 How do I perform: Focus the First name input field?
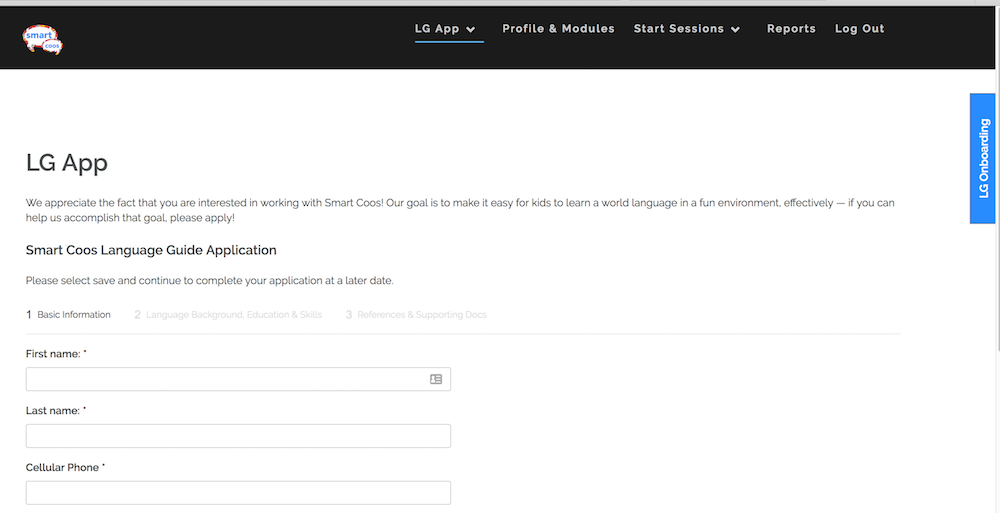point(238,379)
